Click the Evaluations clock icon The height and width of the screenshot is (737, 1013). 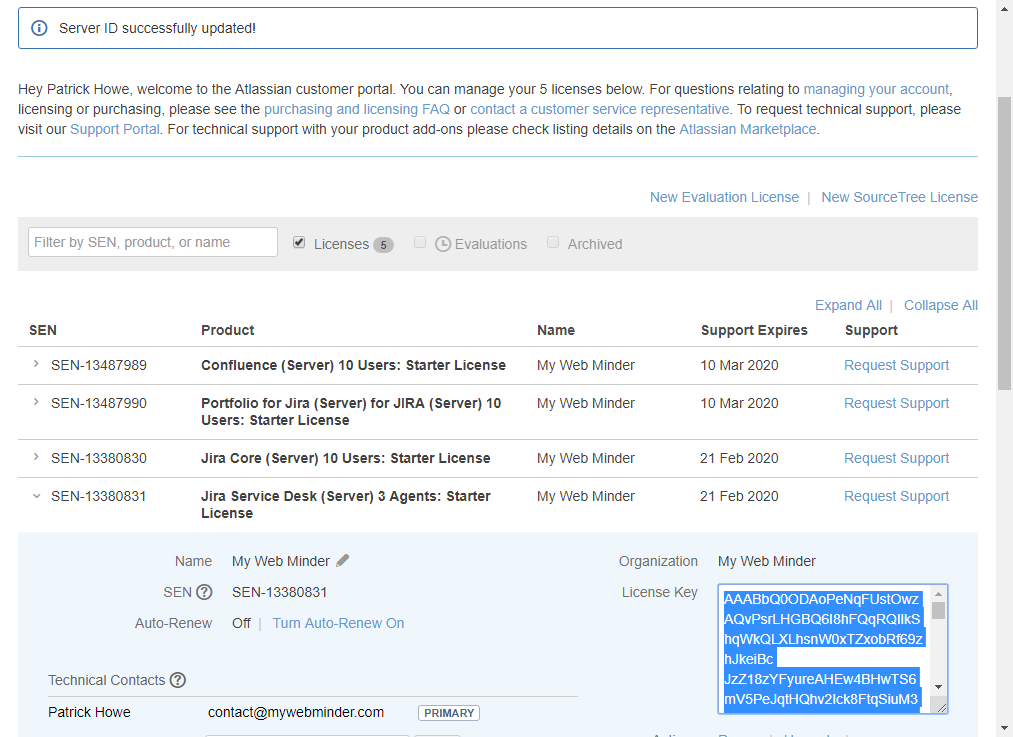pyautogui.click(x=443, y=244)
